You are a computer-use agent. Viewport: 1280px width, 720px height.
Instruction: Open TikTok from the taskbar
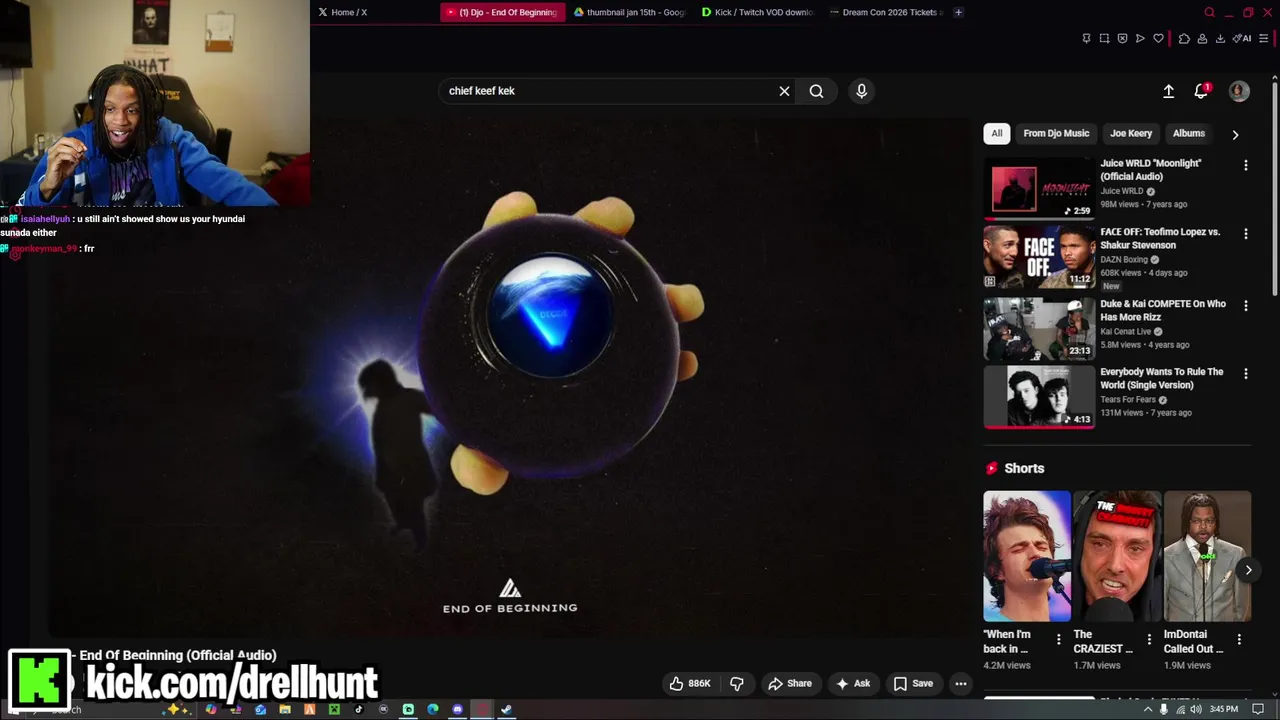click(x=359, y=710)
